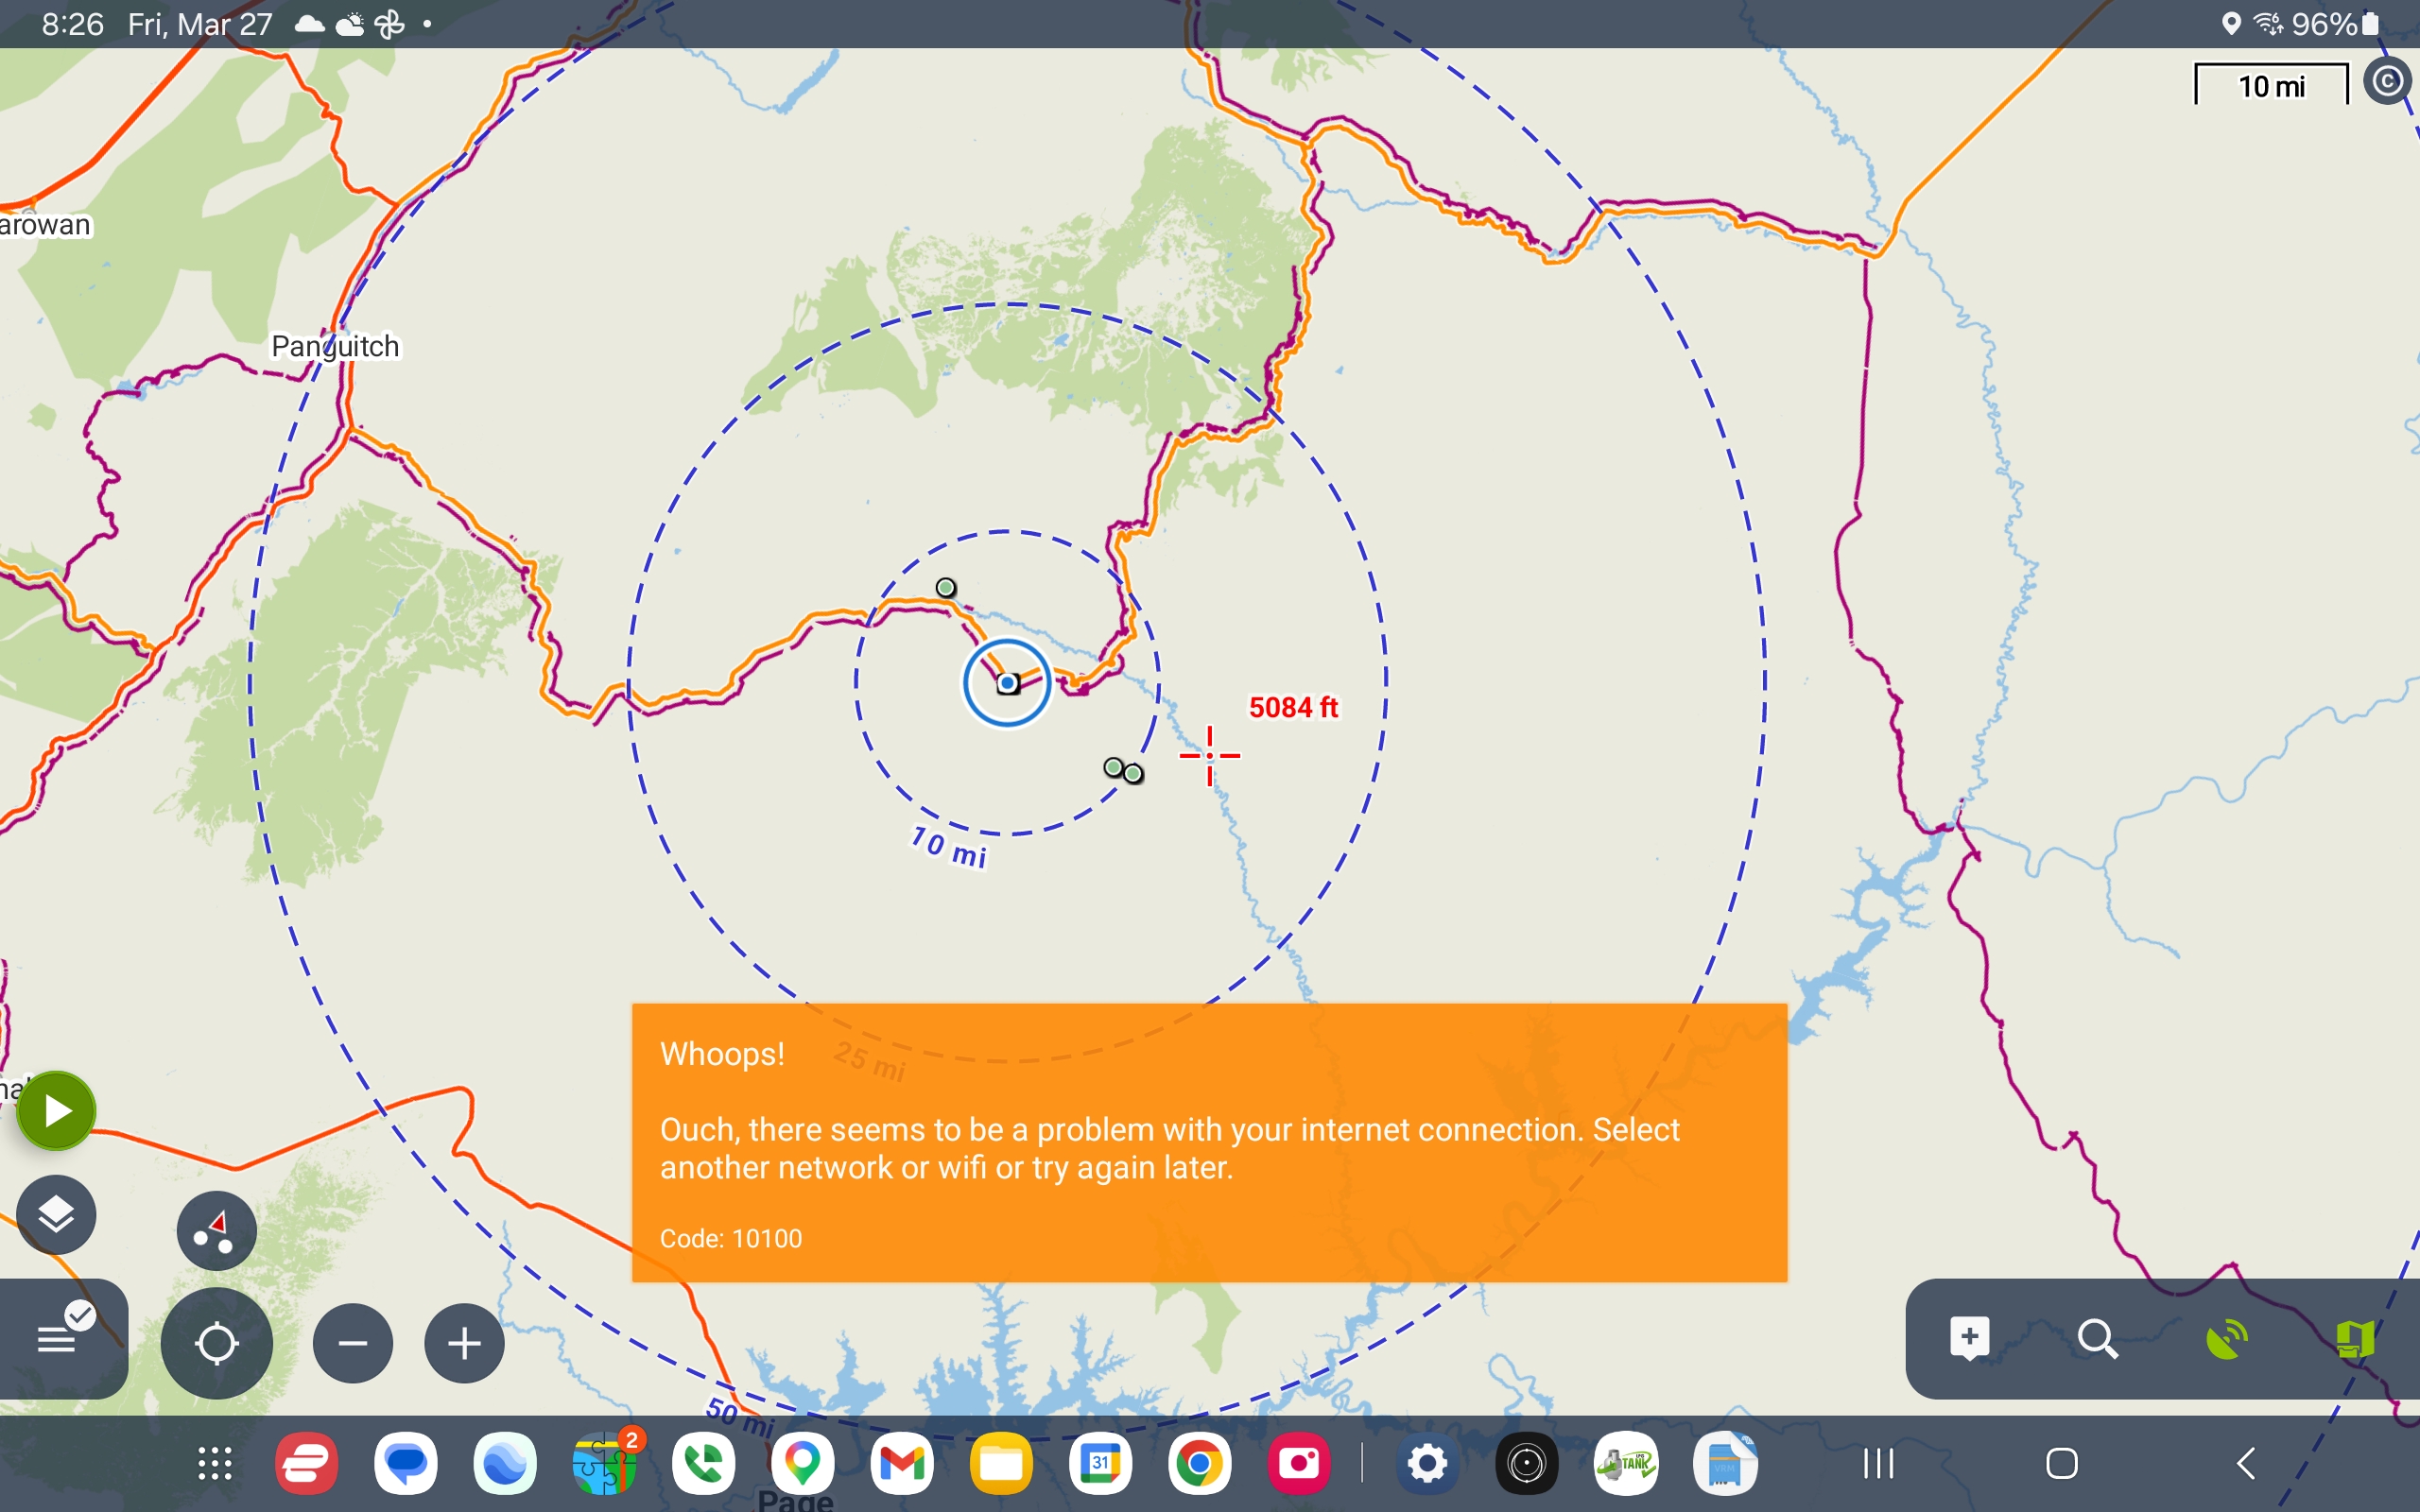The height and width of the screenshot is (1512, 2420).
Task: Tap the route planner icon
Action: click(216, 1231)
